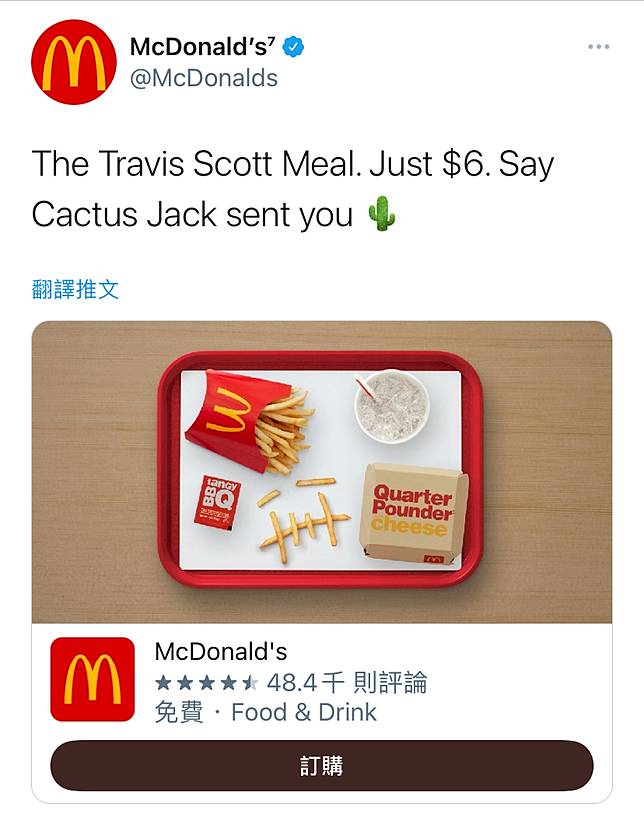Viewport: 644px width, 817px height.
Task: Click the tweet text about Travis Scott Meal
Action: point(292,189)
